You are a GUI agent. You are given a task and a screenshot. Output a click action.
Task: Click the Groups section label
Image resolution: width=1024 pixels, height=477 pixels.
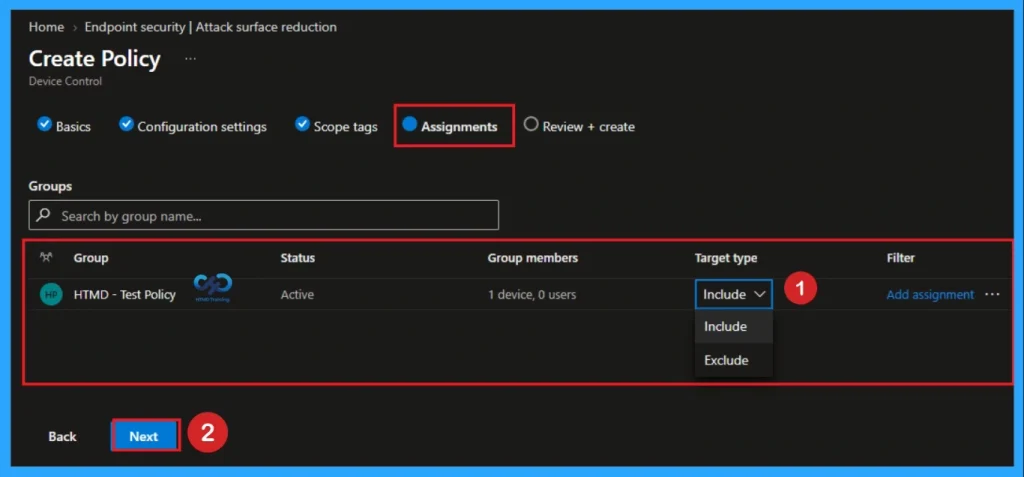coord(50,186)
